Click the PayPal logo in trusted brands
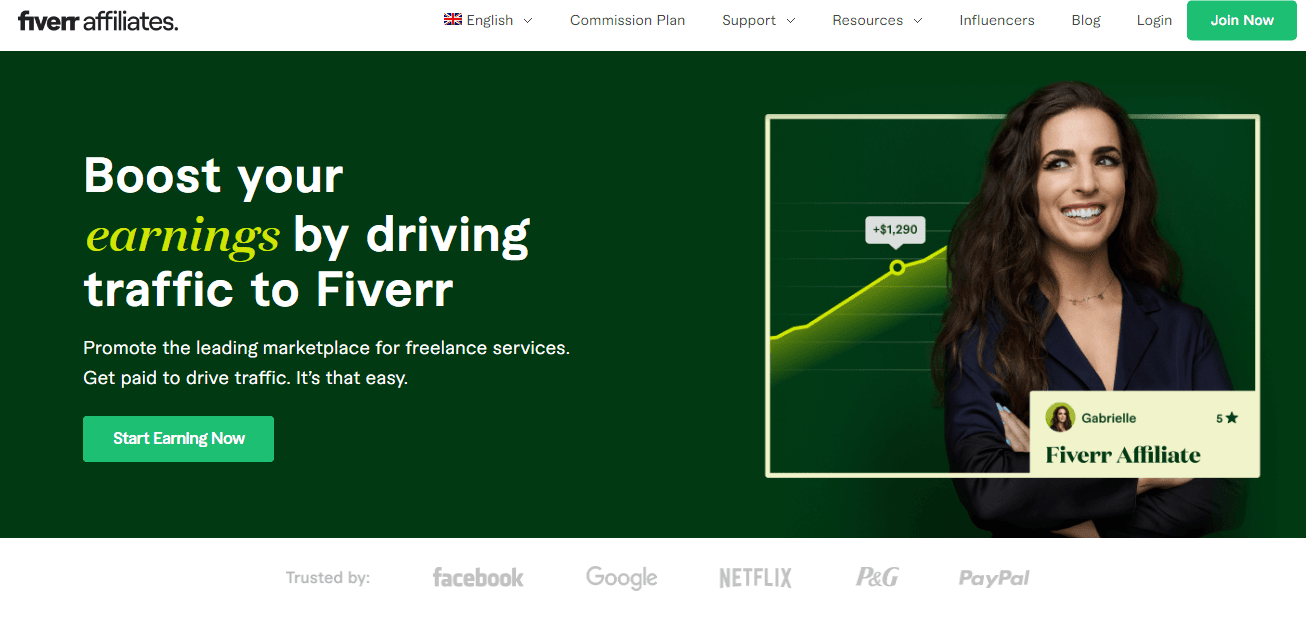Viewport: 1306px width, 633px height. pos(994,578)
